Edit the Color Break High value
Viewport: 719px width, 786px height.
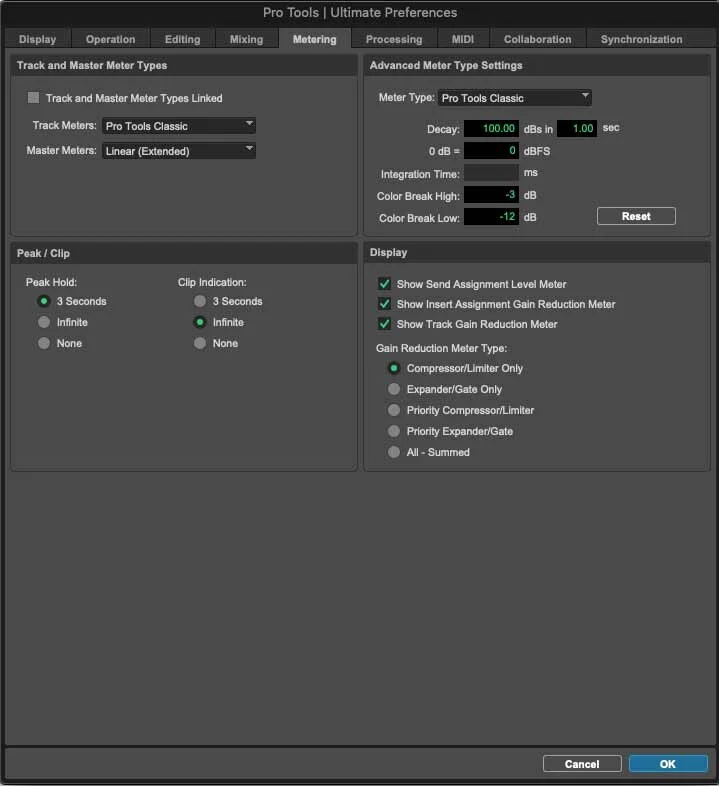(x=491, y=195)
